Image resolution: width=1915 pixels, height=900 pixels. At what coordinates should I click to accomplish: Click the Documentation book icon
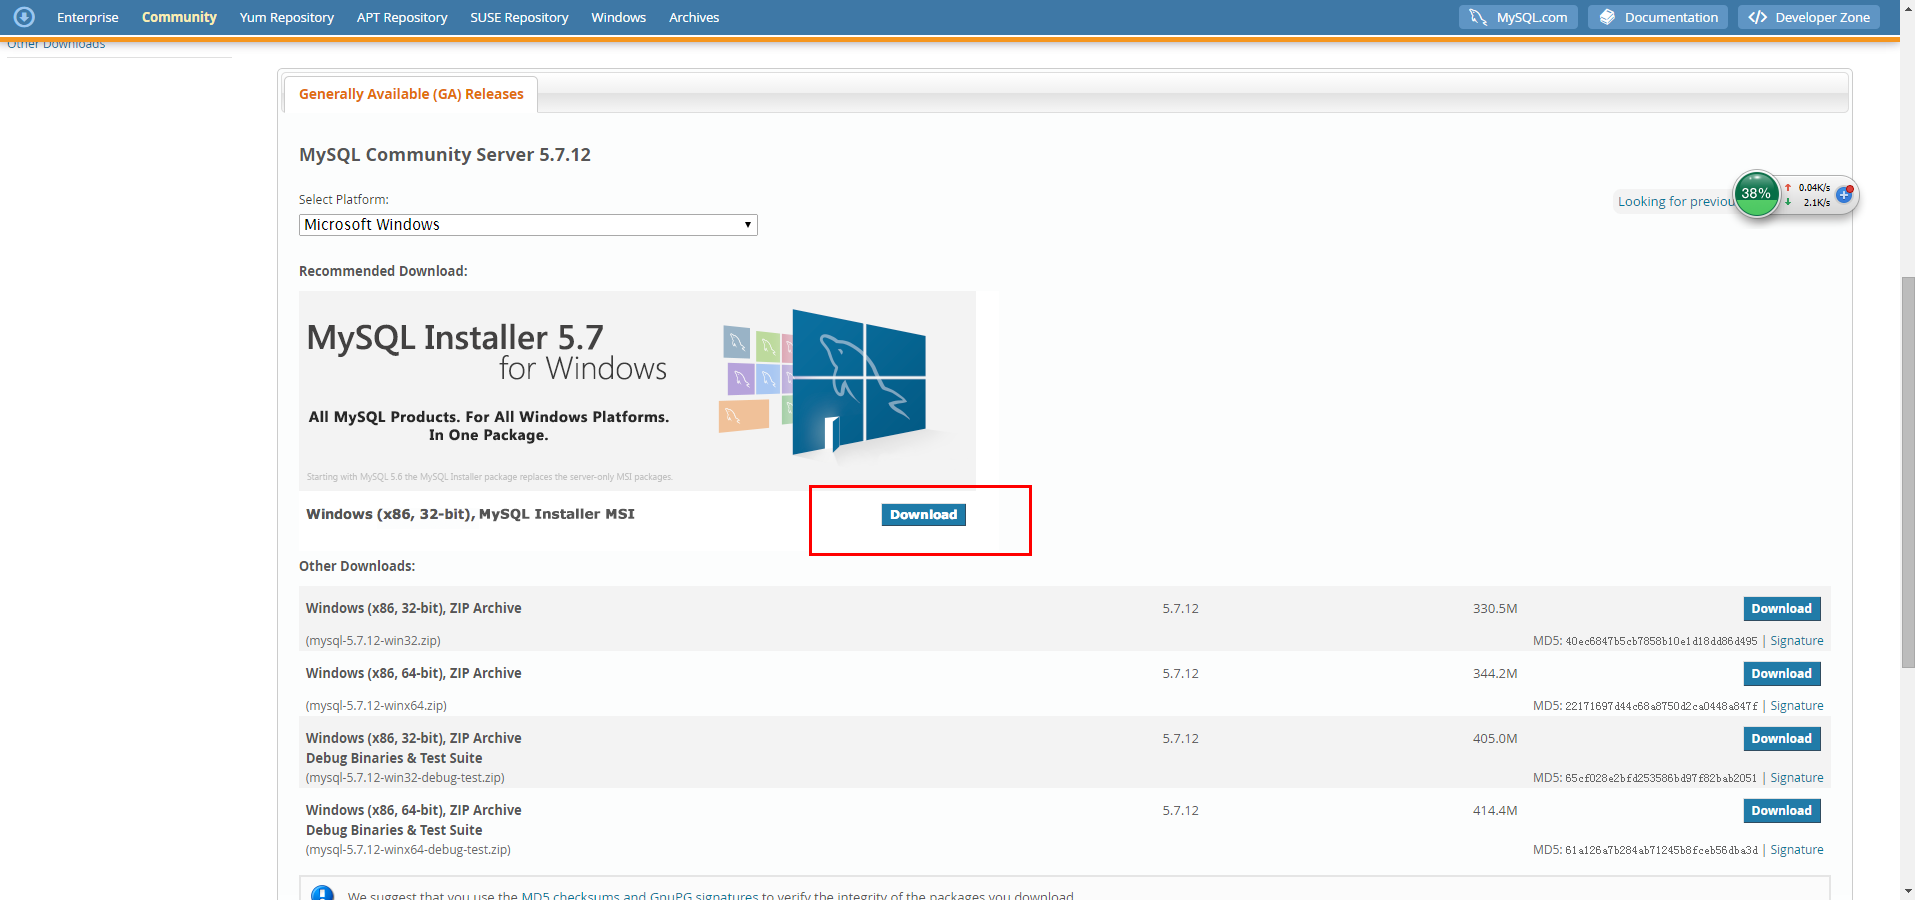click(1607, 17)
